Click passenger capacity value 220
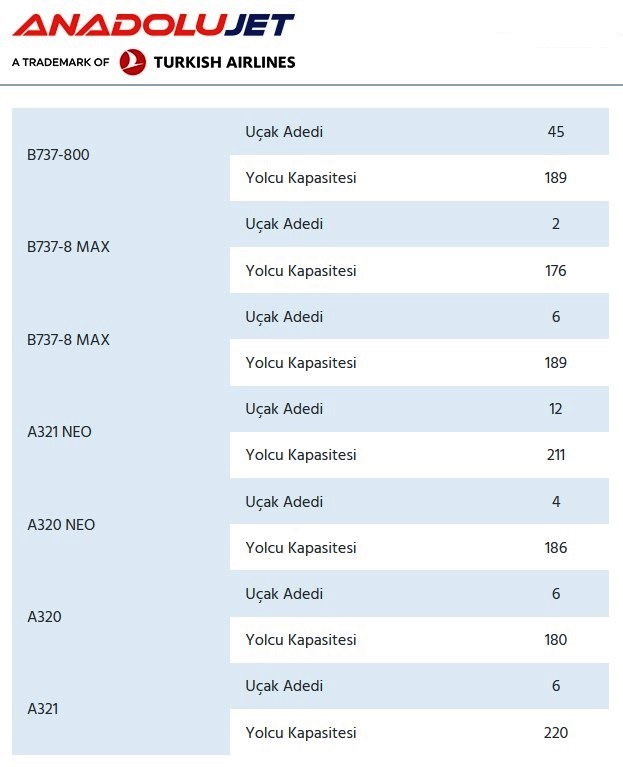Image resolution: width=623 pixels, height=767 pixels. 556,733
